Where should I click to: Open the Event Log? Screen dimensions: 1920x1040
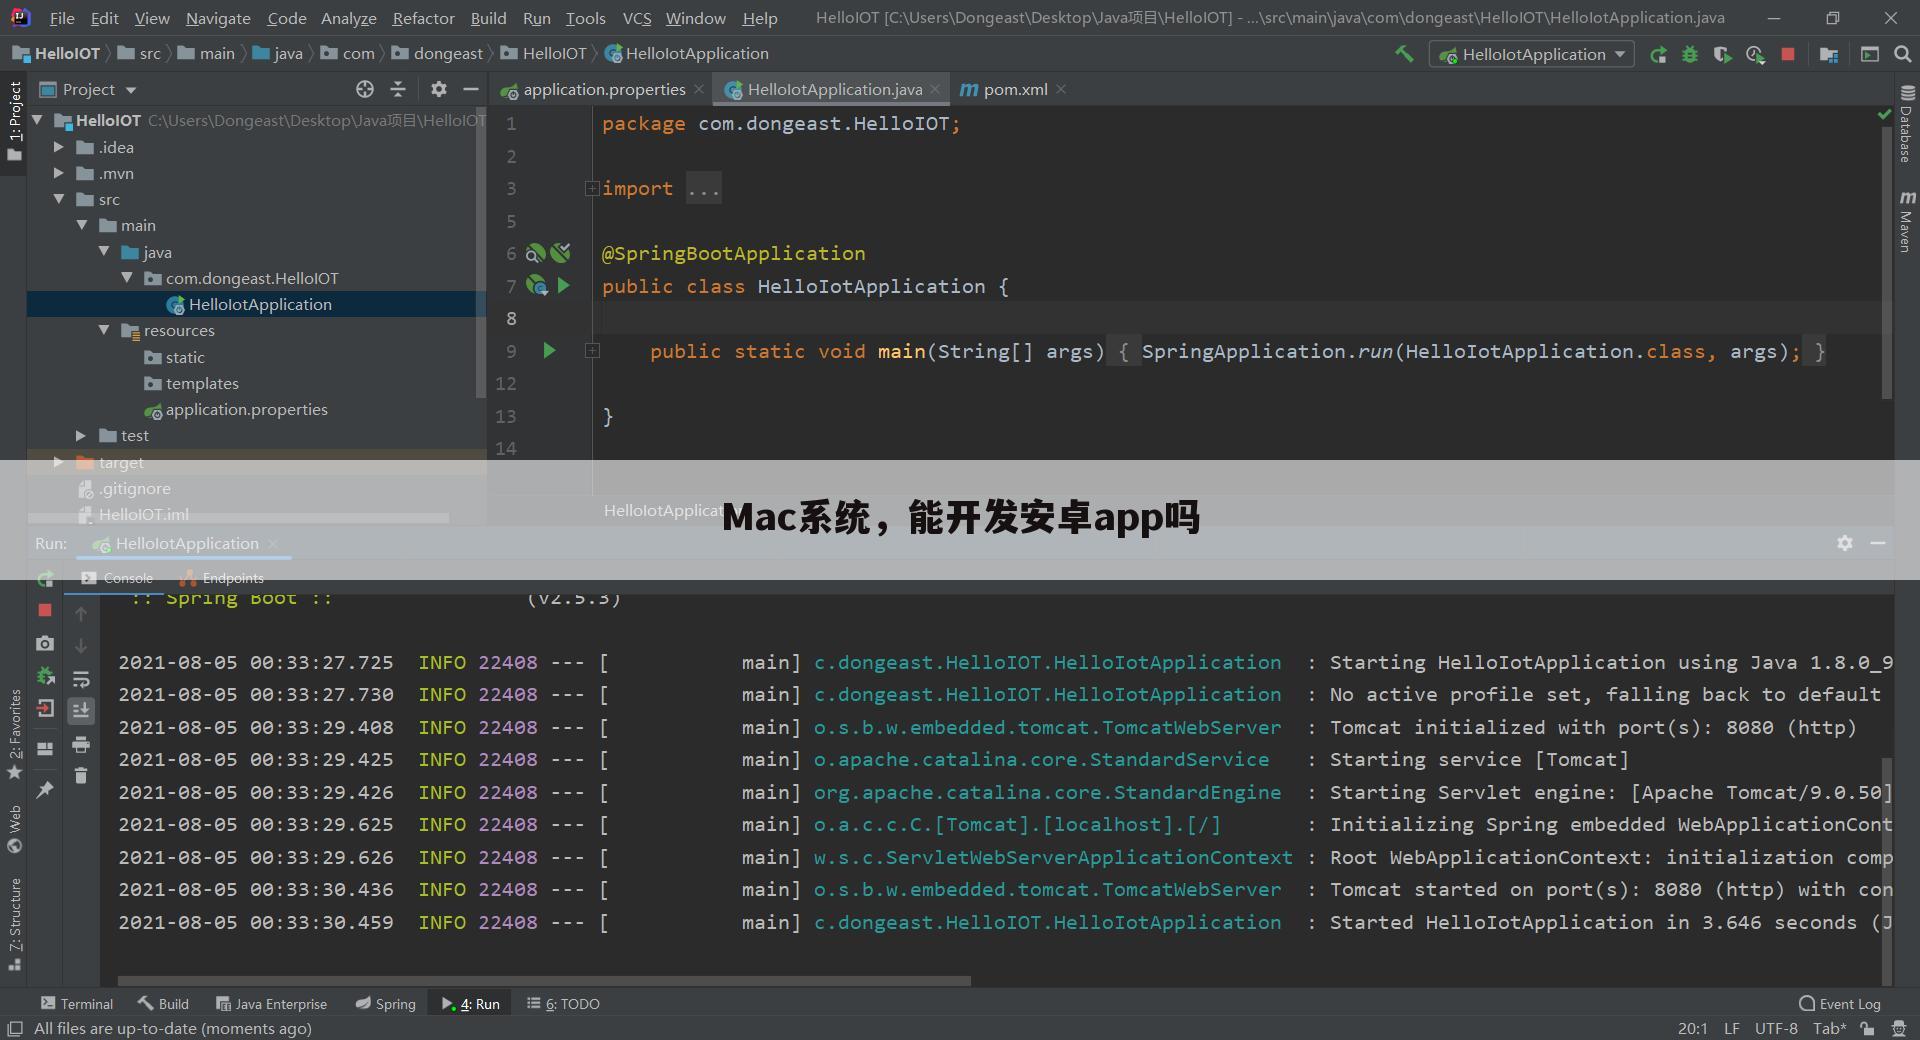pyautogui.click(x=1839, y=1004)
